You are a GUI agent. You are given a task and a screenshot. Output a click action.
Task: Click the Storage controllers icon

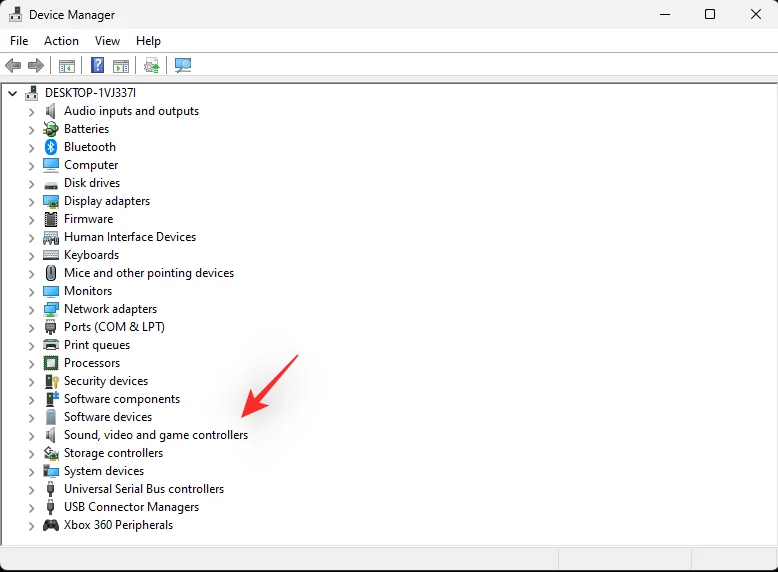(x=51, y=453)
